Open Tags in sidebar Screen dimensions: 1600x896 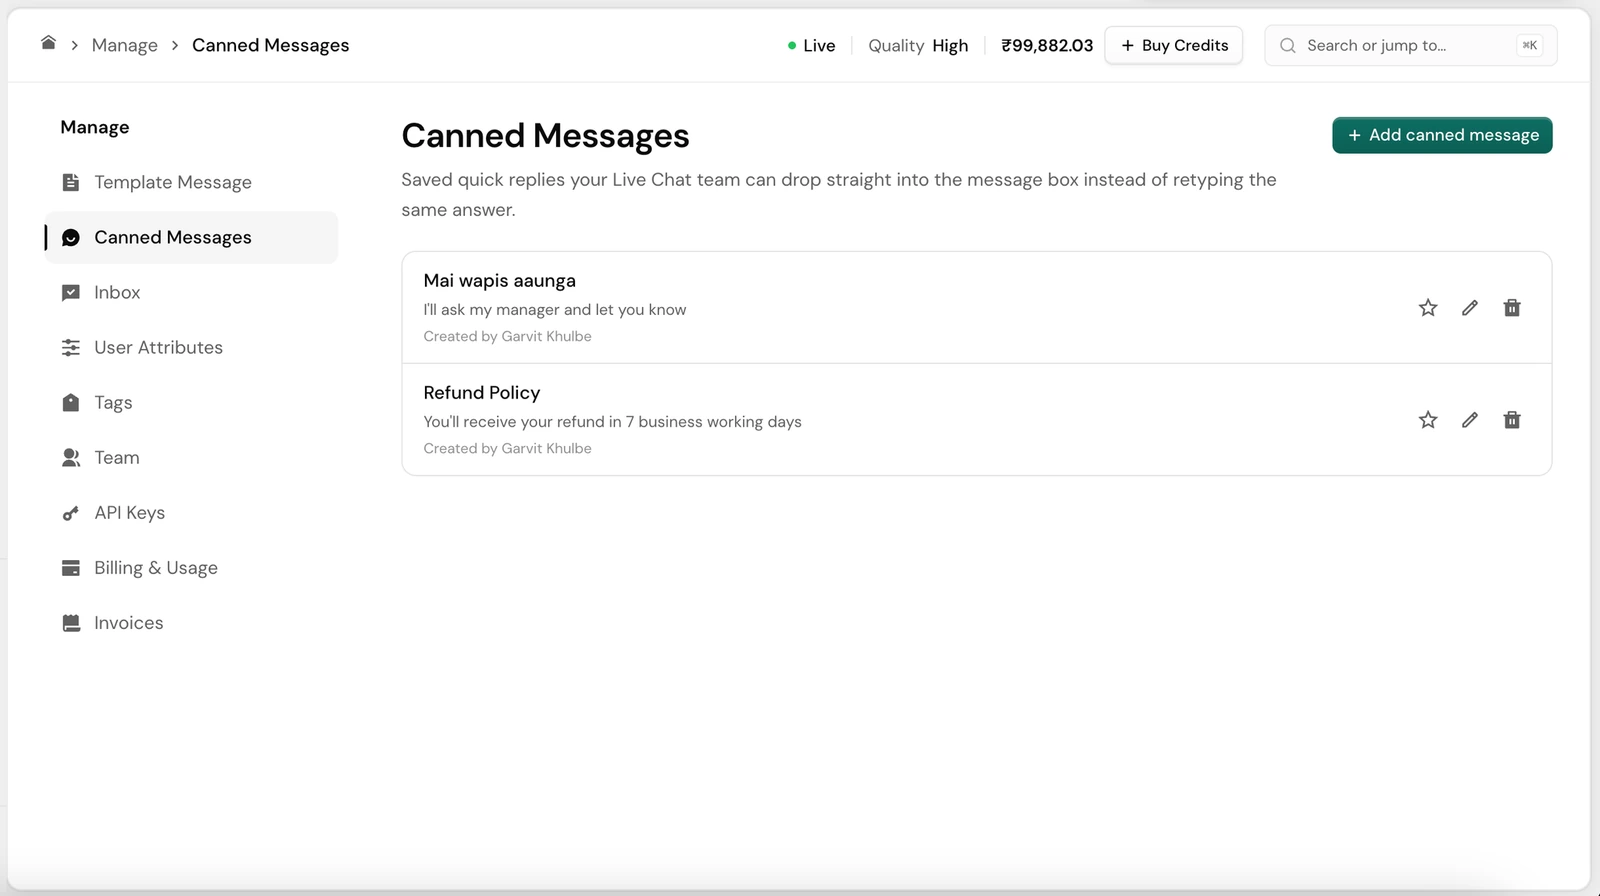point(192,402)
